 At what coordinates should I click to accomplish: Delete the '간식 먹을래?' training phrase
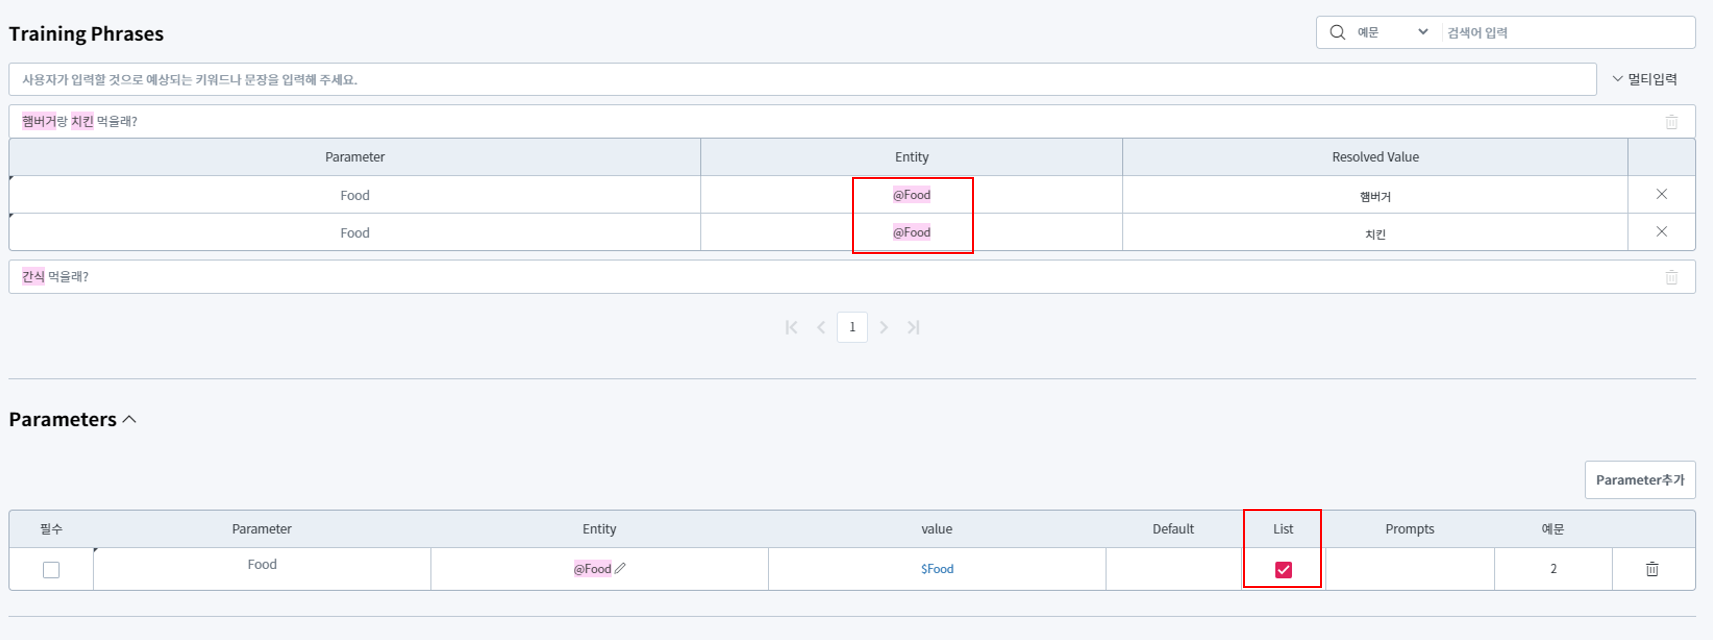click(1671, 277)
